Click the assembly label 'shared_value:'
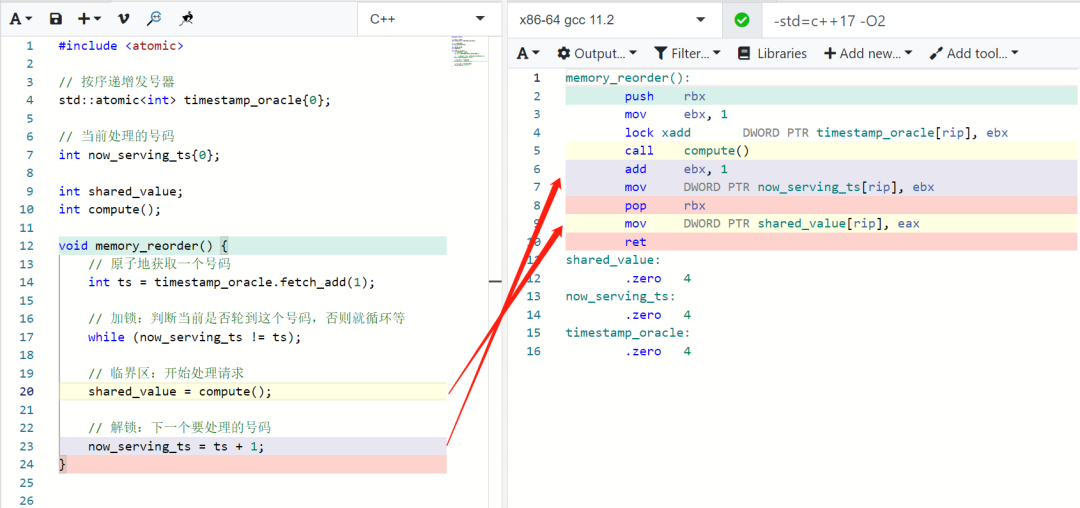This screenshot has height=508, width=1080. [613, 260]
